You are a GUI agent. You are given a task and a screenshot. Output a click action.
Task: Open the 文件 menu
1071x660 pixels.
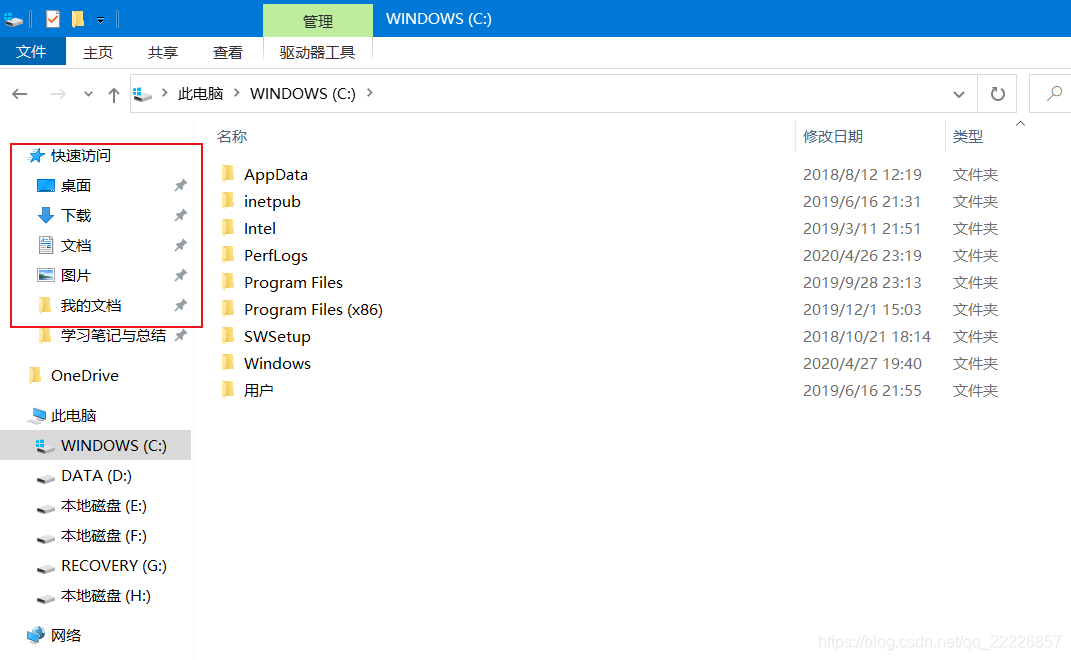coord(32,52)
